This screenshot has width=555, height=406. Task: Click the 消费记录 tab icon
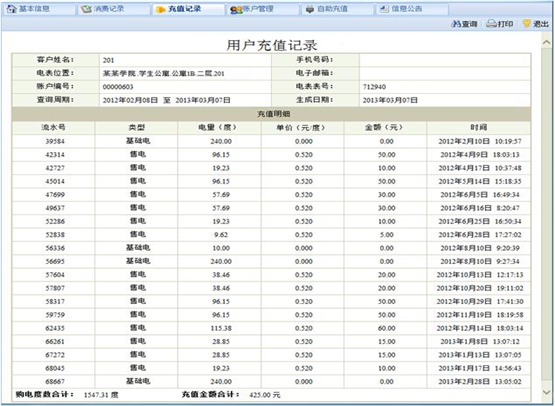click(x=86, y=9)
